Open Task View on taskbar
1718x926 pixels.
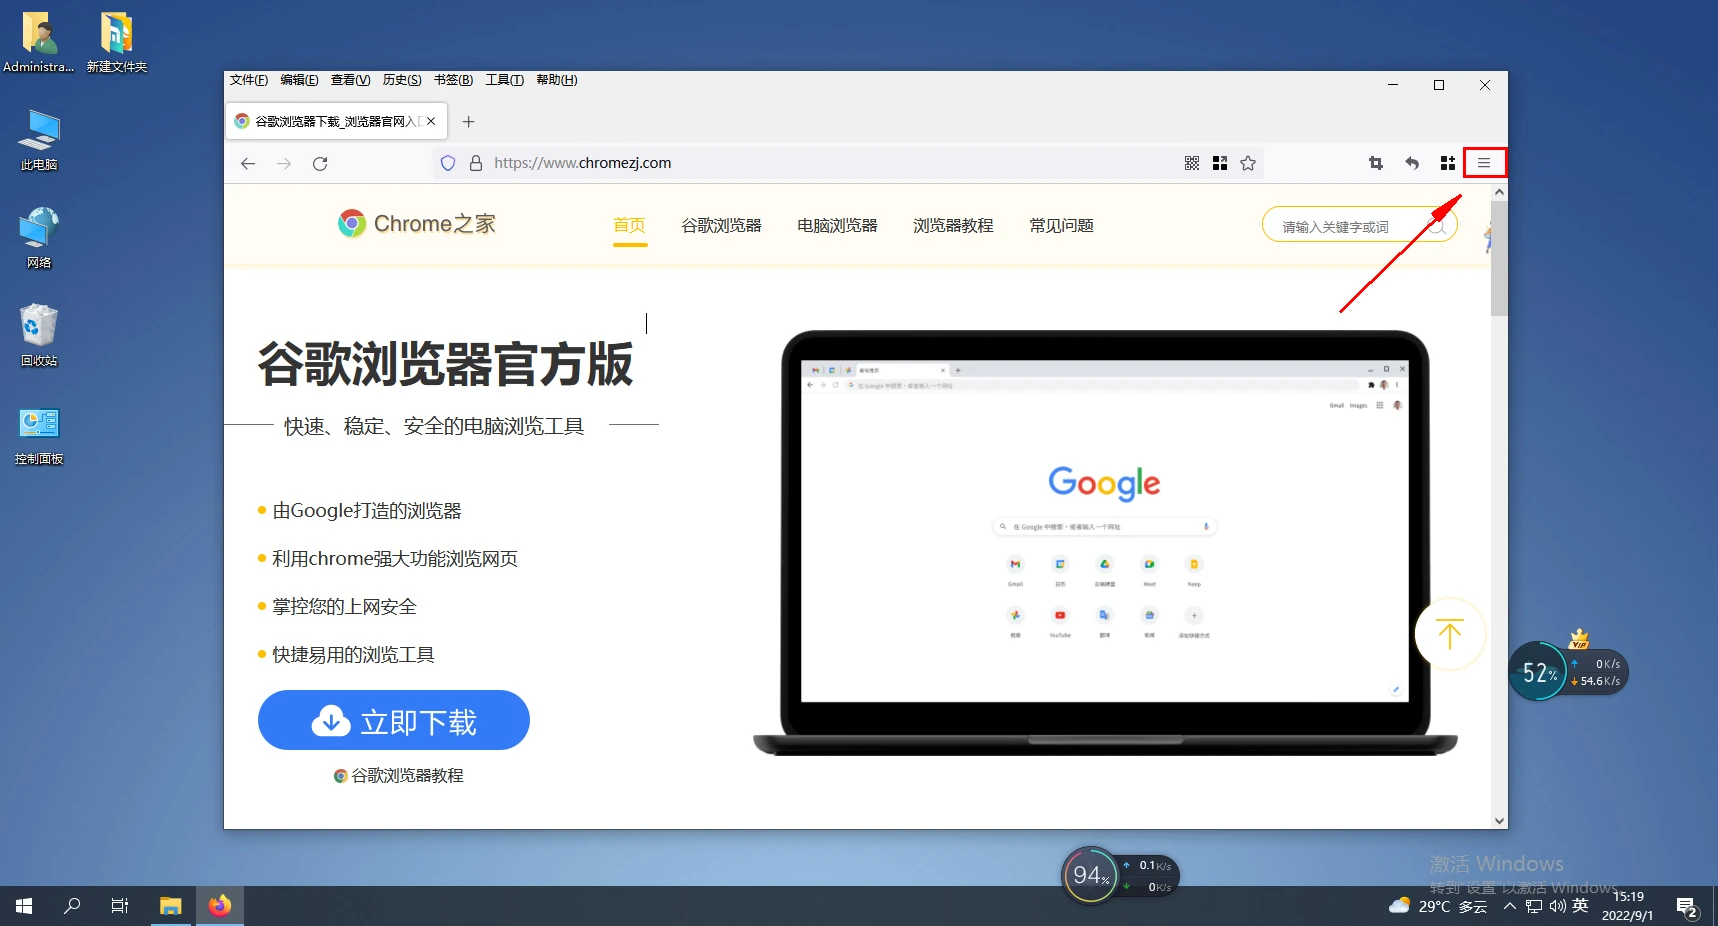[x=120, y=906]
